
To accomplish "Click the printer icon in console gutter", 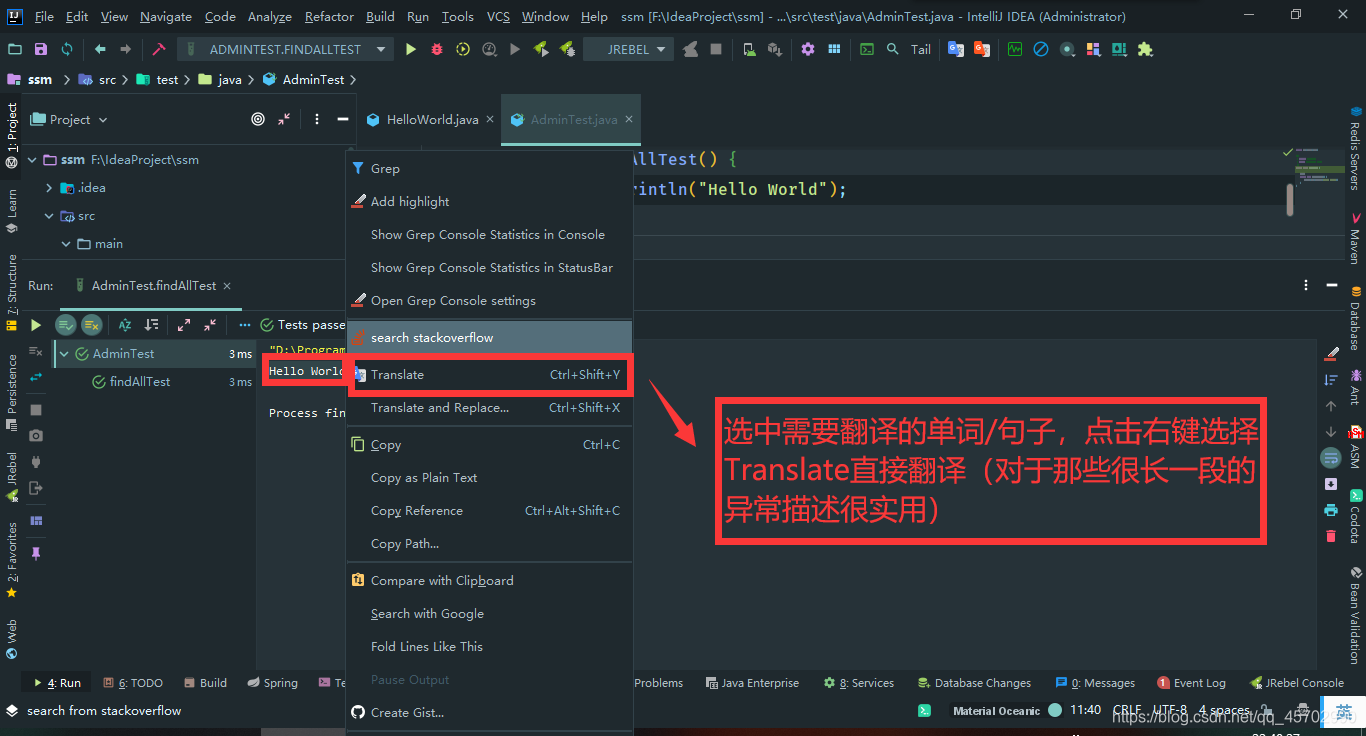I will tap(1331, 510).
